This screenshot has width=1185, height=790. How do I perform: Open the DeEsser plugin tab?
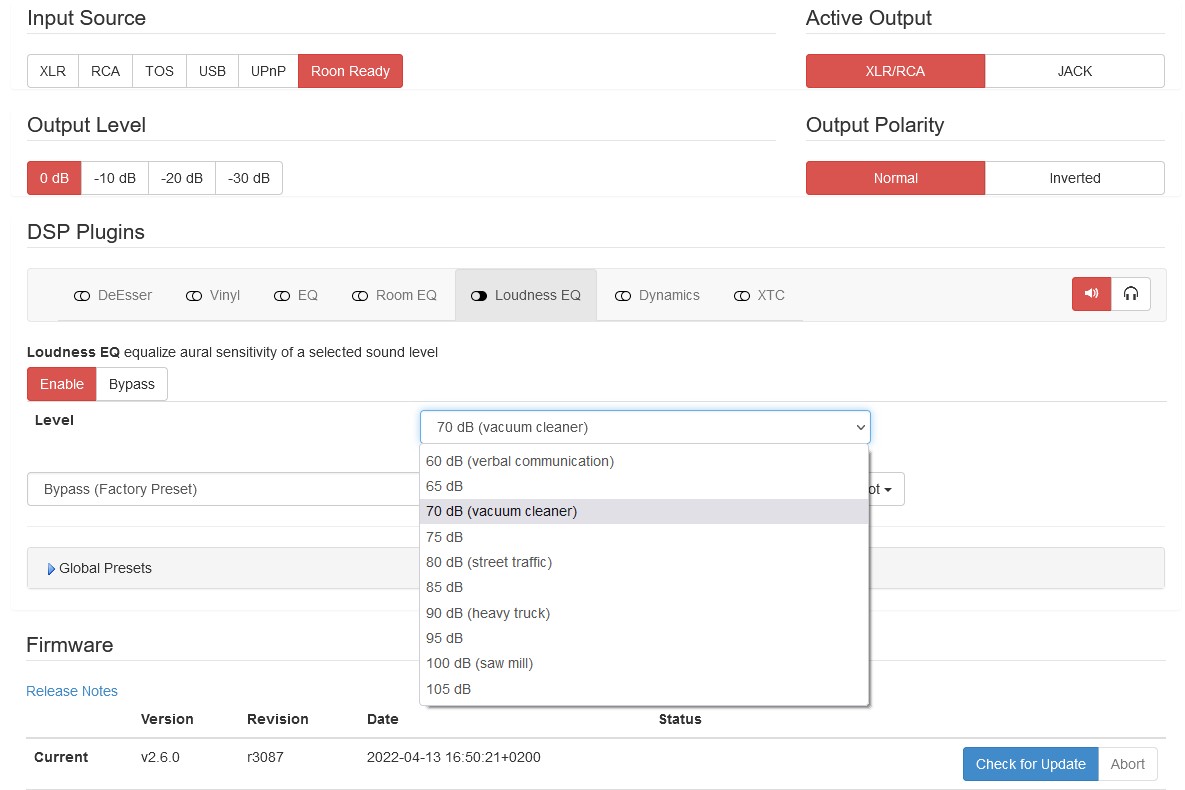coord(113,296)
